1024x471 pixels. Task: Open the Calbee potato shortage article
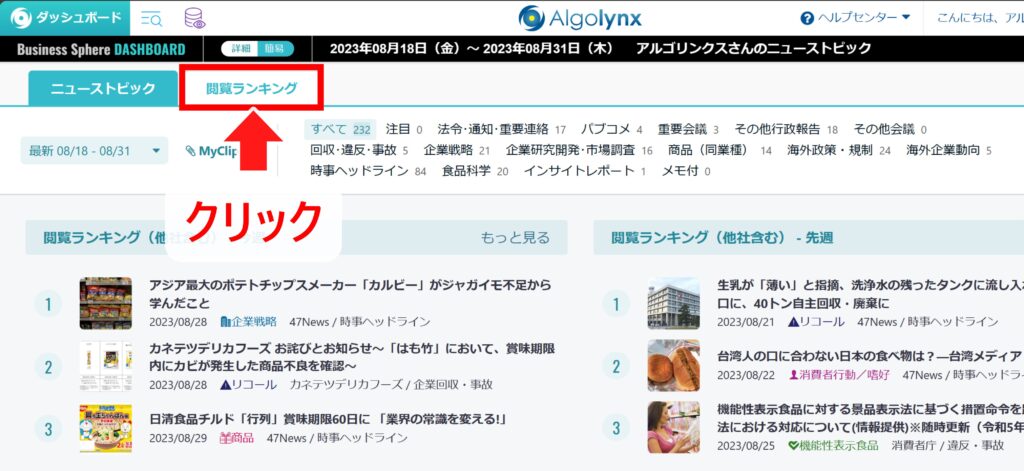pyautogui.click(x=350, y=294)
